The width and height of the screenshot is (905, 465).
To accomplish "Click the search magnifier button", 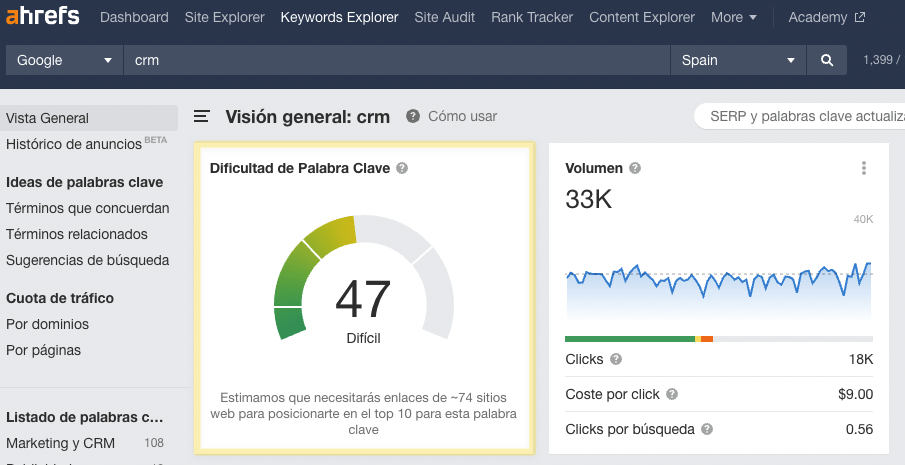I will [x=827, y=60].
